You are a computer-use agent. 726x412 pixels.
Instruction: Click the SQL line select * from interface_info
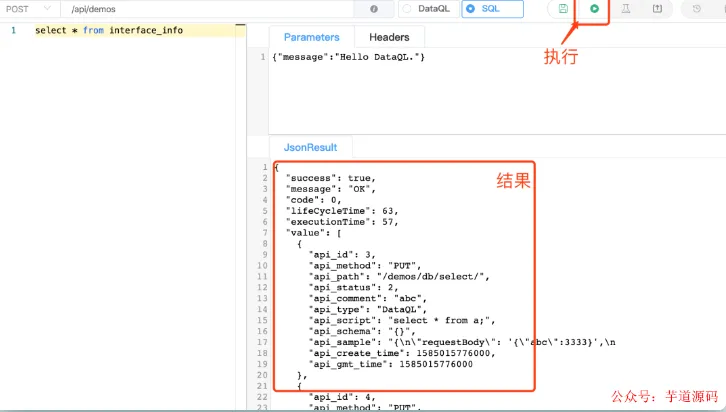pos(109,31)
